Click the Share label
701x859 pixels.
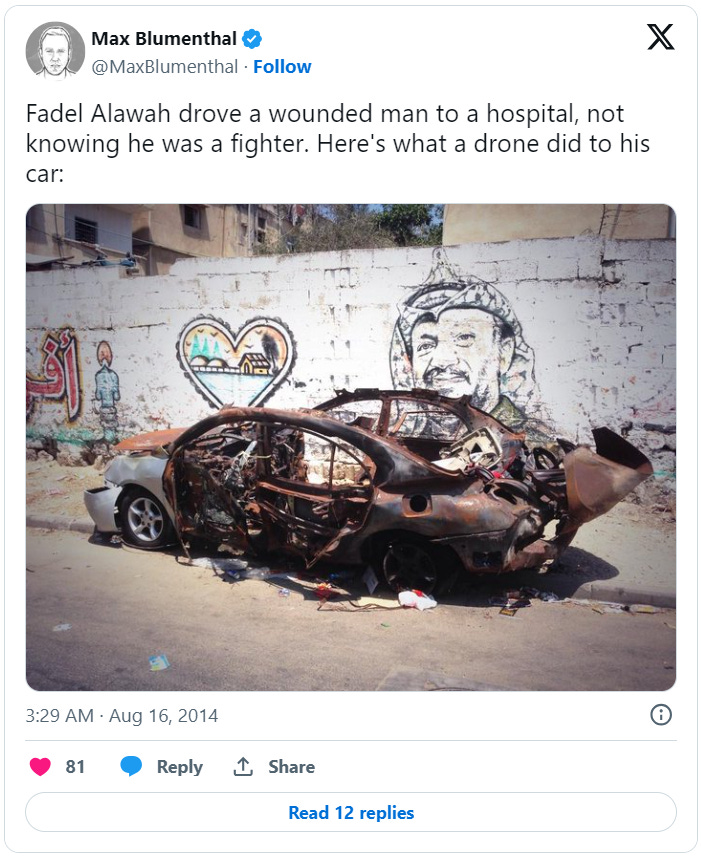(291, 766)
